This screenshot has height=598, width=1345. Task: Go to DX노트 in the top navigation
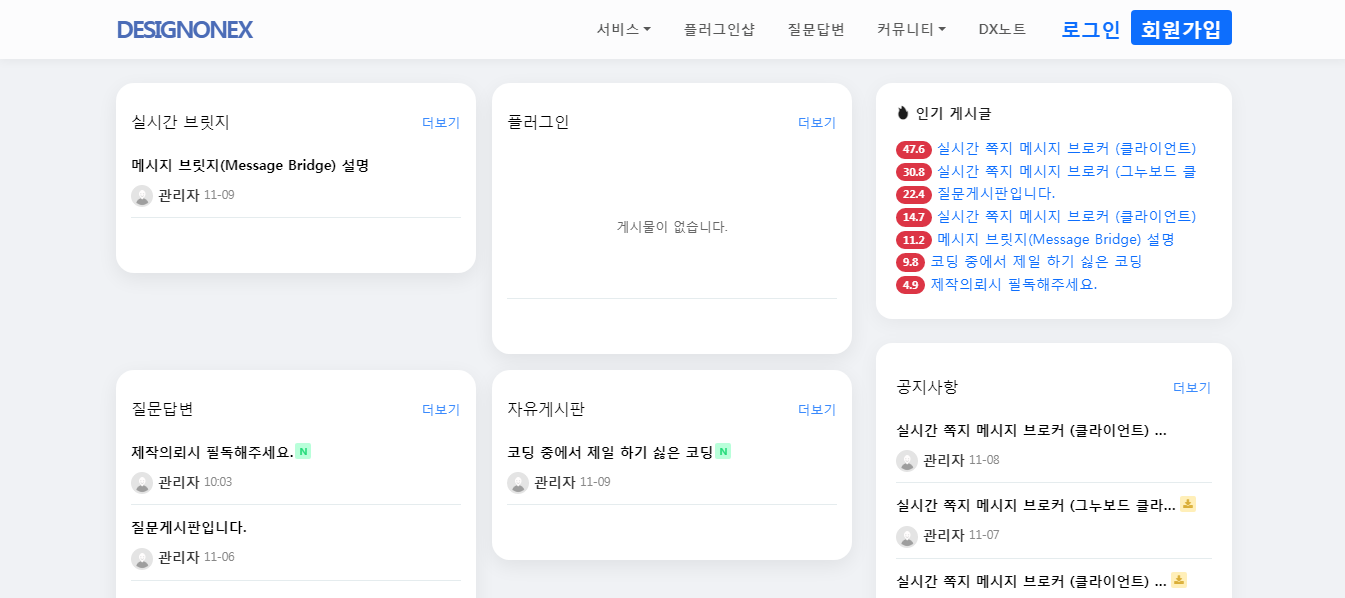point(1002,30)
